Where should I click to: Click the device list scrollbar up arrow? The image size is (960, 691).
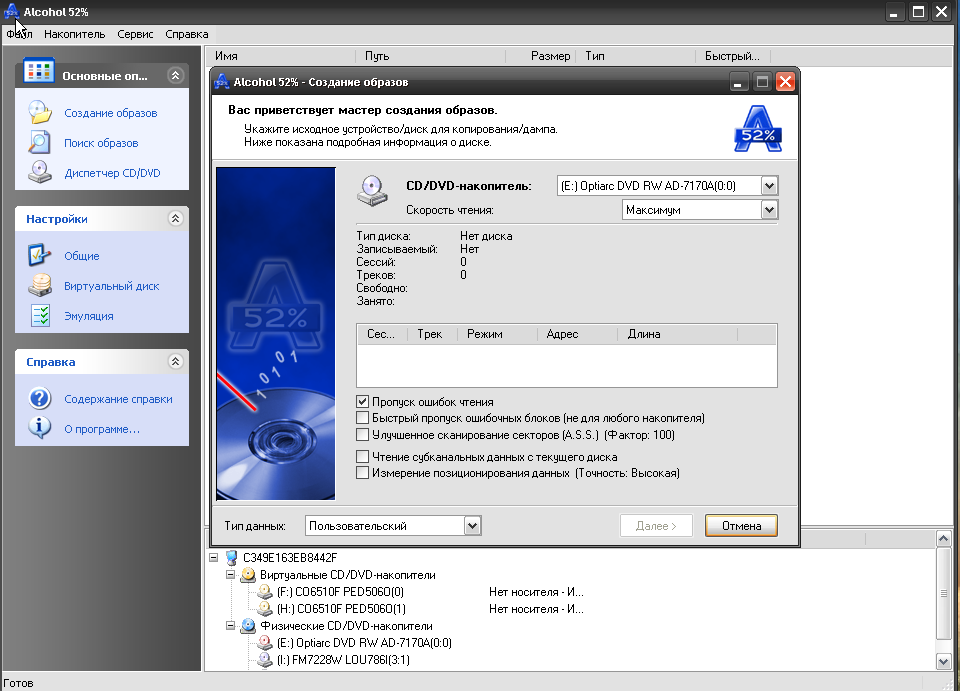point(943,539)
